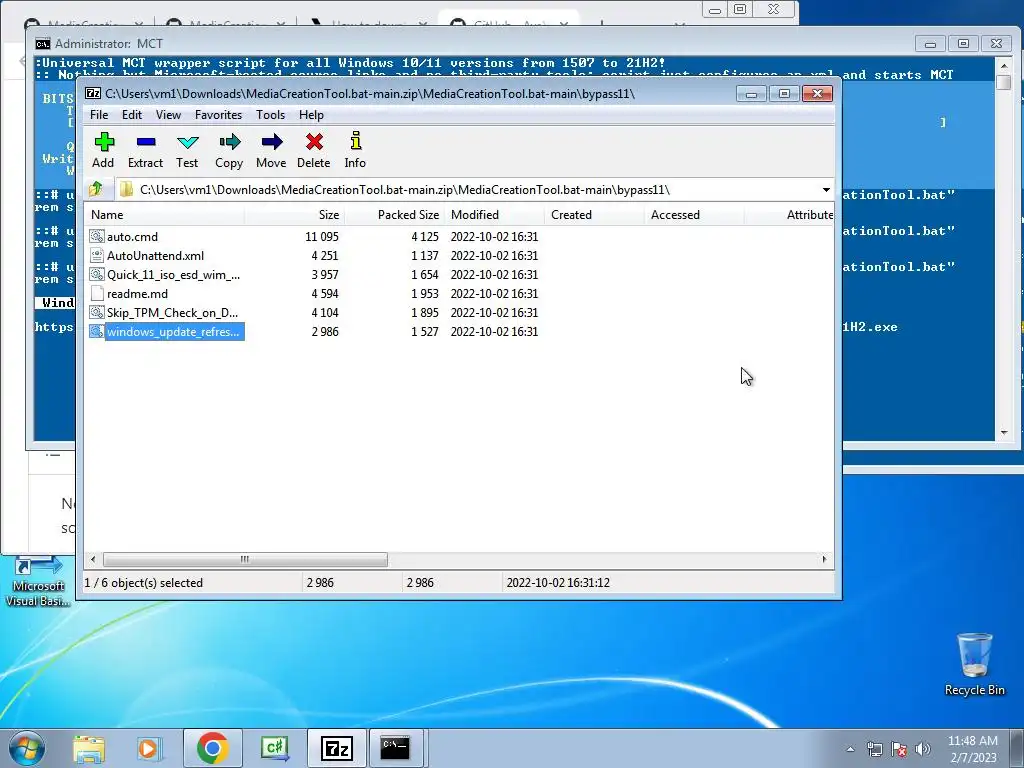Click packed size 1 527 of windows_update_refres
The width and height of the screenshot is (1024, 768).
[424, 332]
